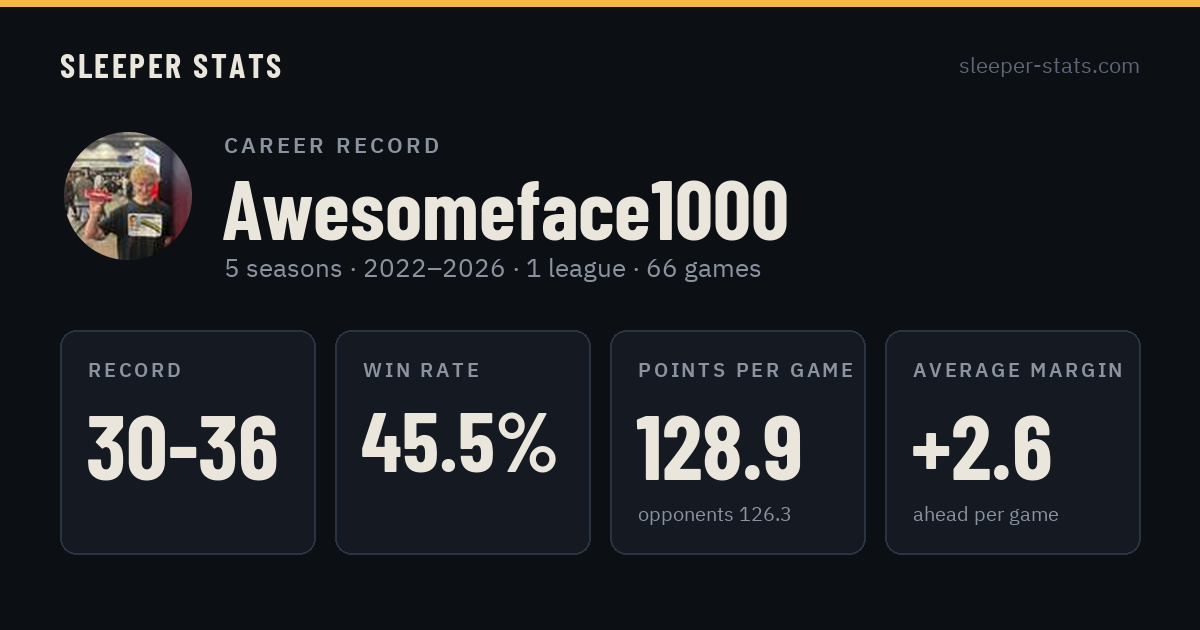Select the Awesomeface1000 username heading

pos(505,211)
